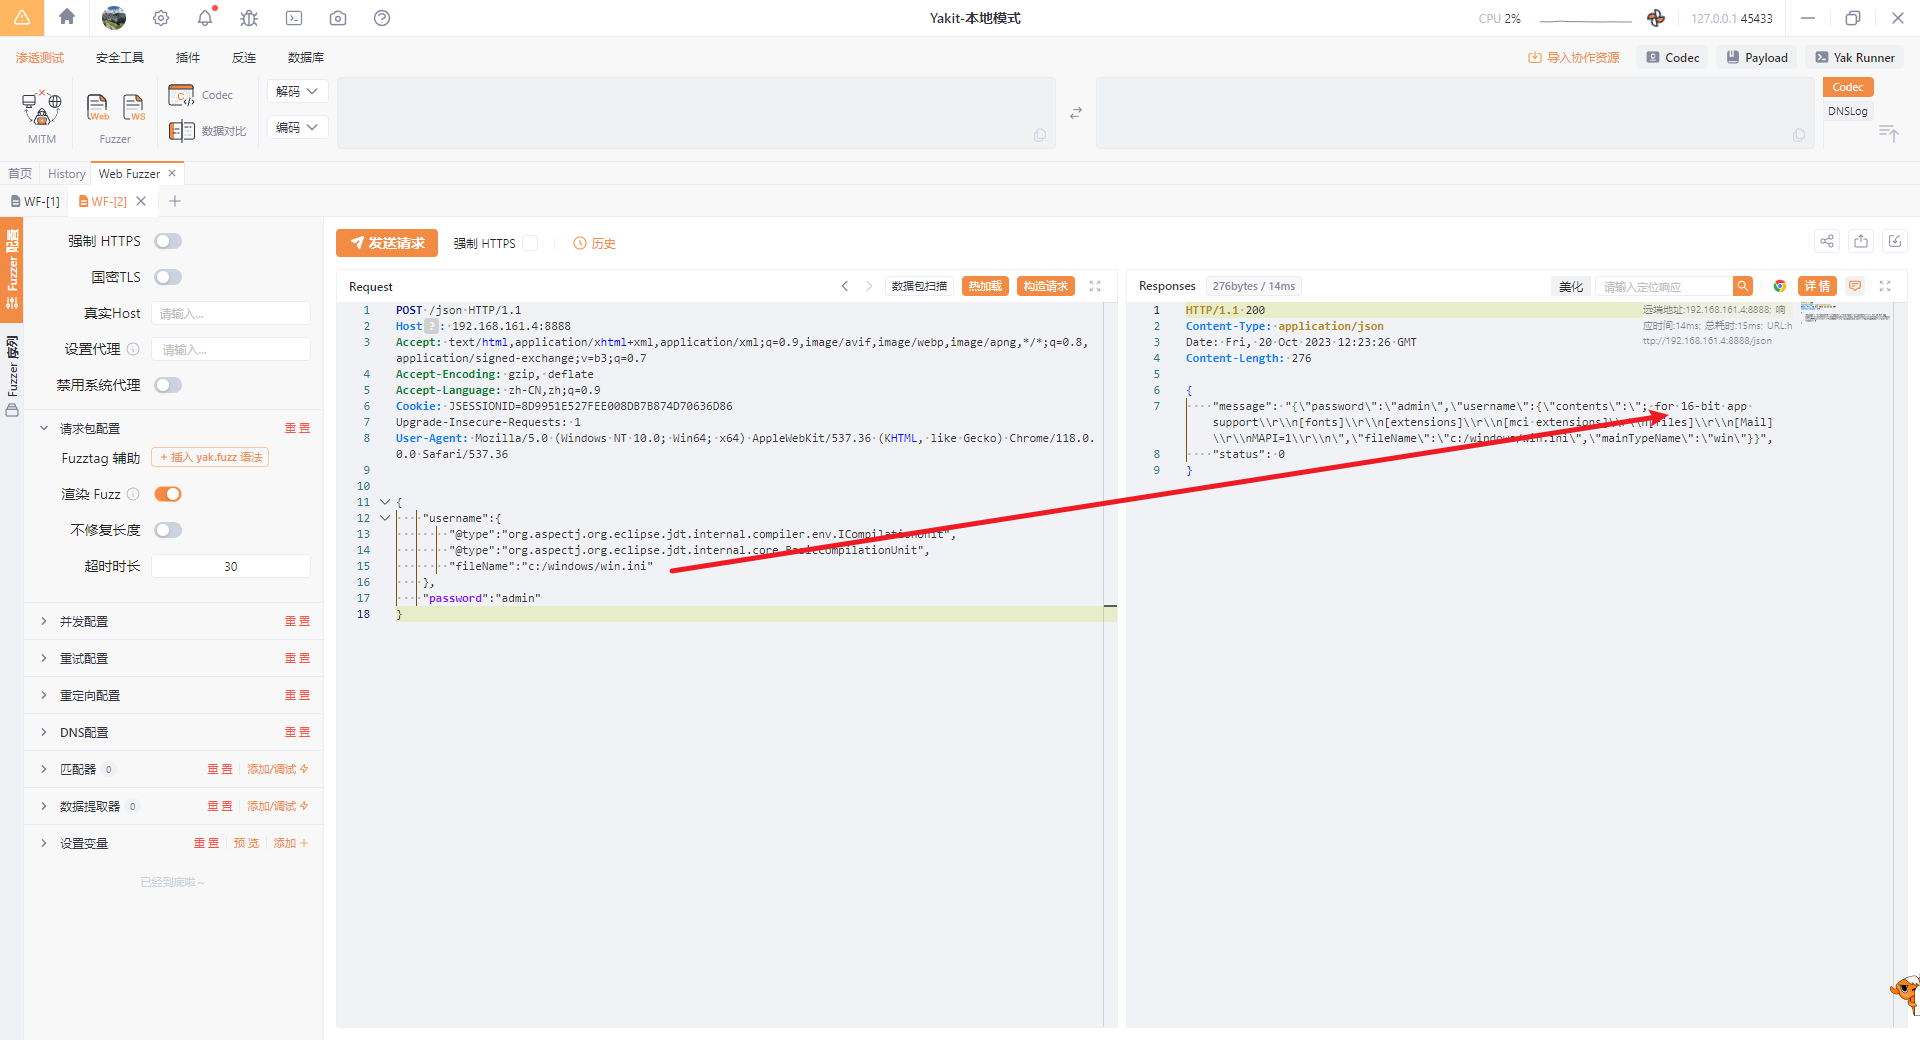The width and height of the screenshot is (1920, 1040).
Task: Toggle the 不修复长度 switch
Action: (x=168, y=530)
